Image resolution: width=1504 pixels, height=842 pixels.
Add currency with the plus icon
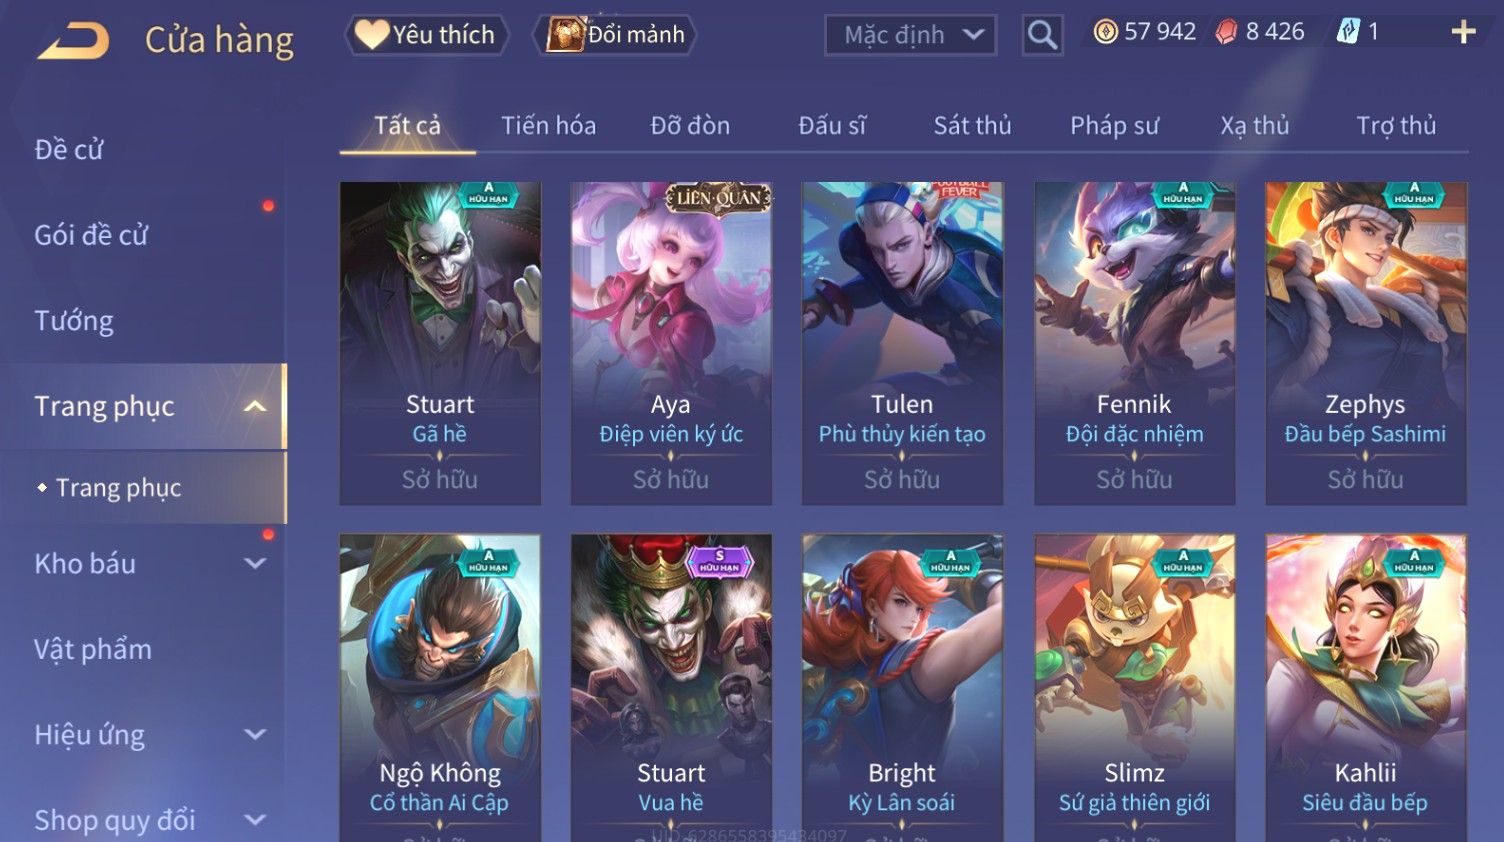pos(1463,33)
